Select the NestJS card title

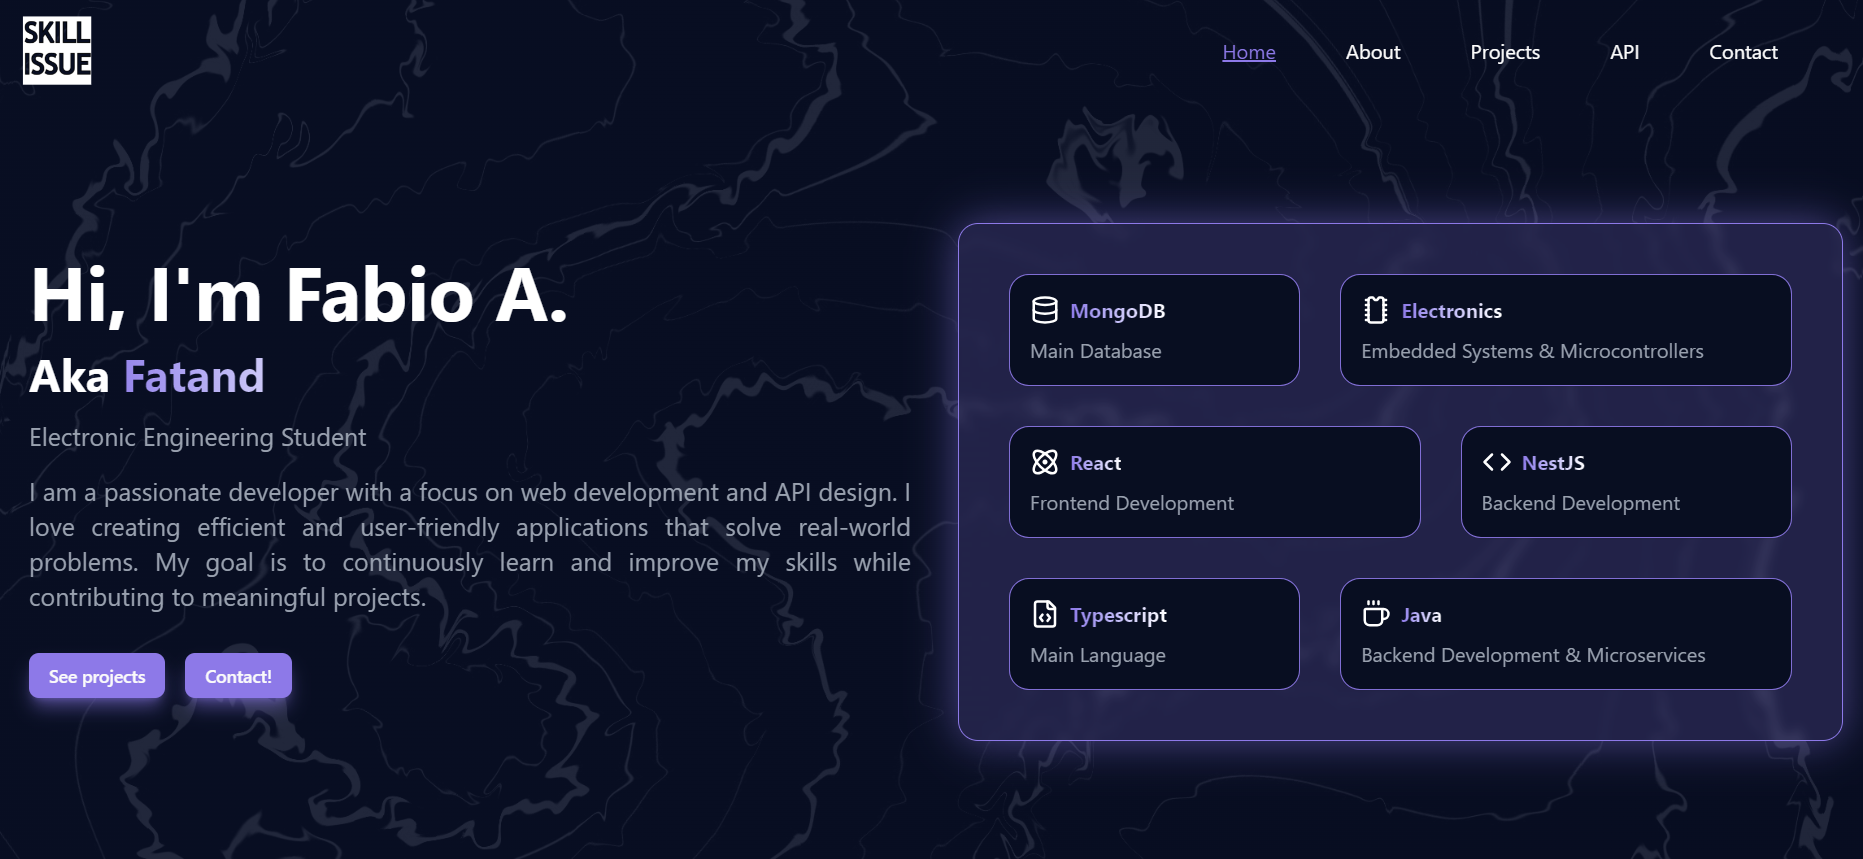[x=1553, y=463]
